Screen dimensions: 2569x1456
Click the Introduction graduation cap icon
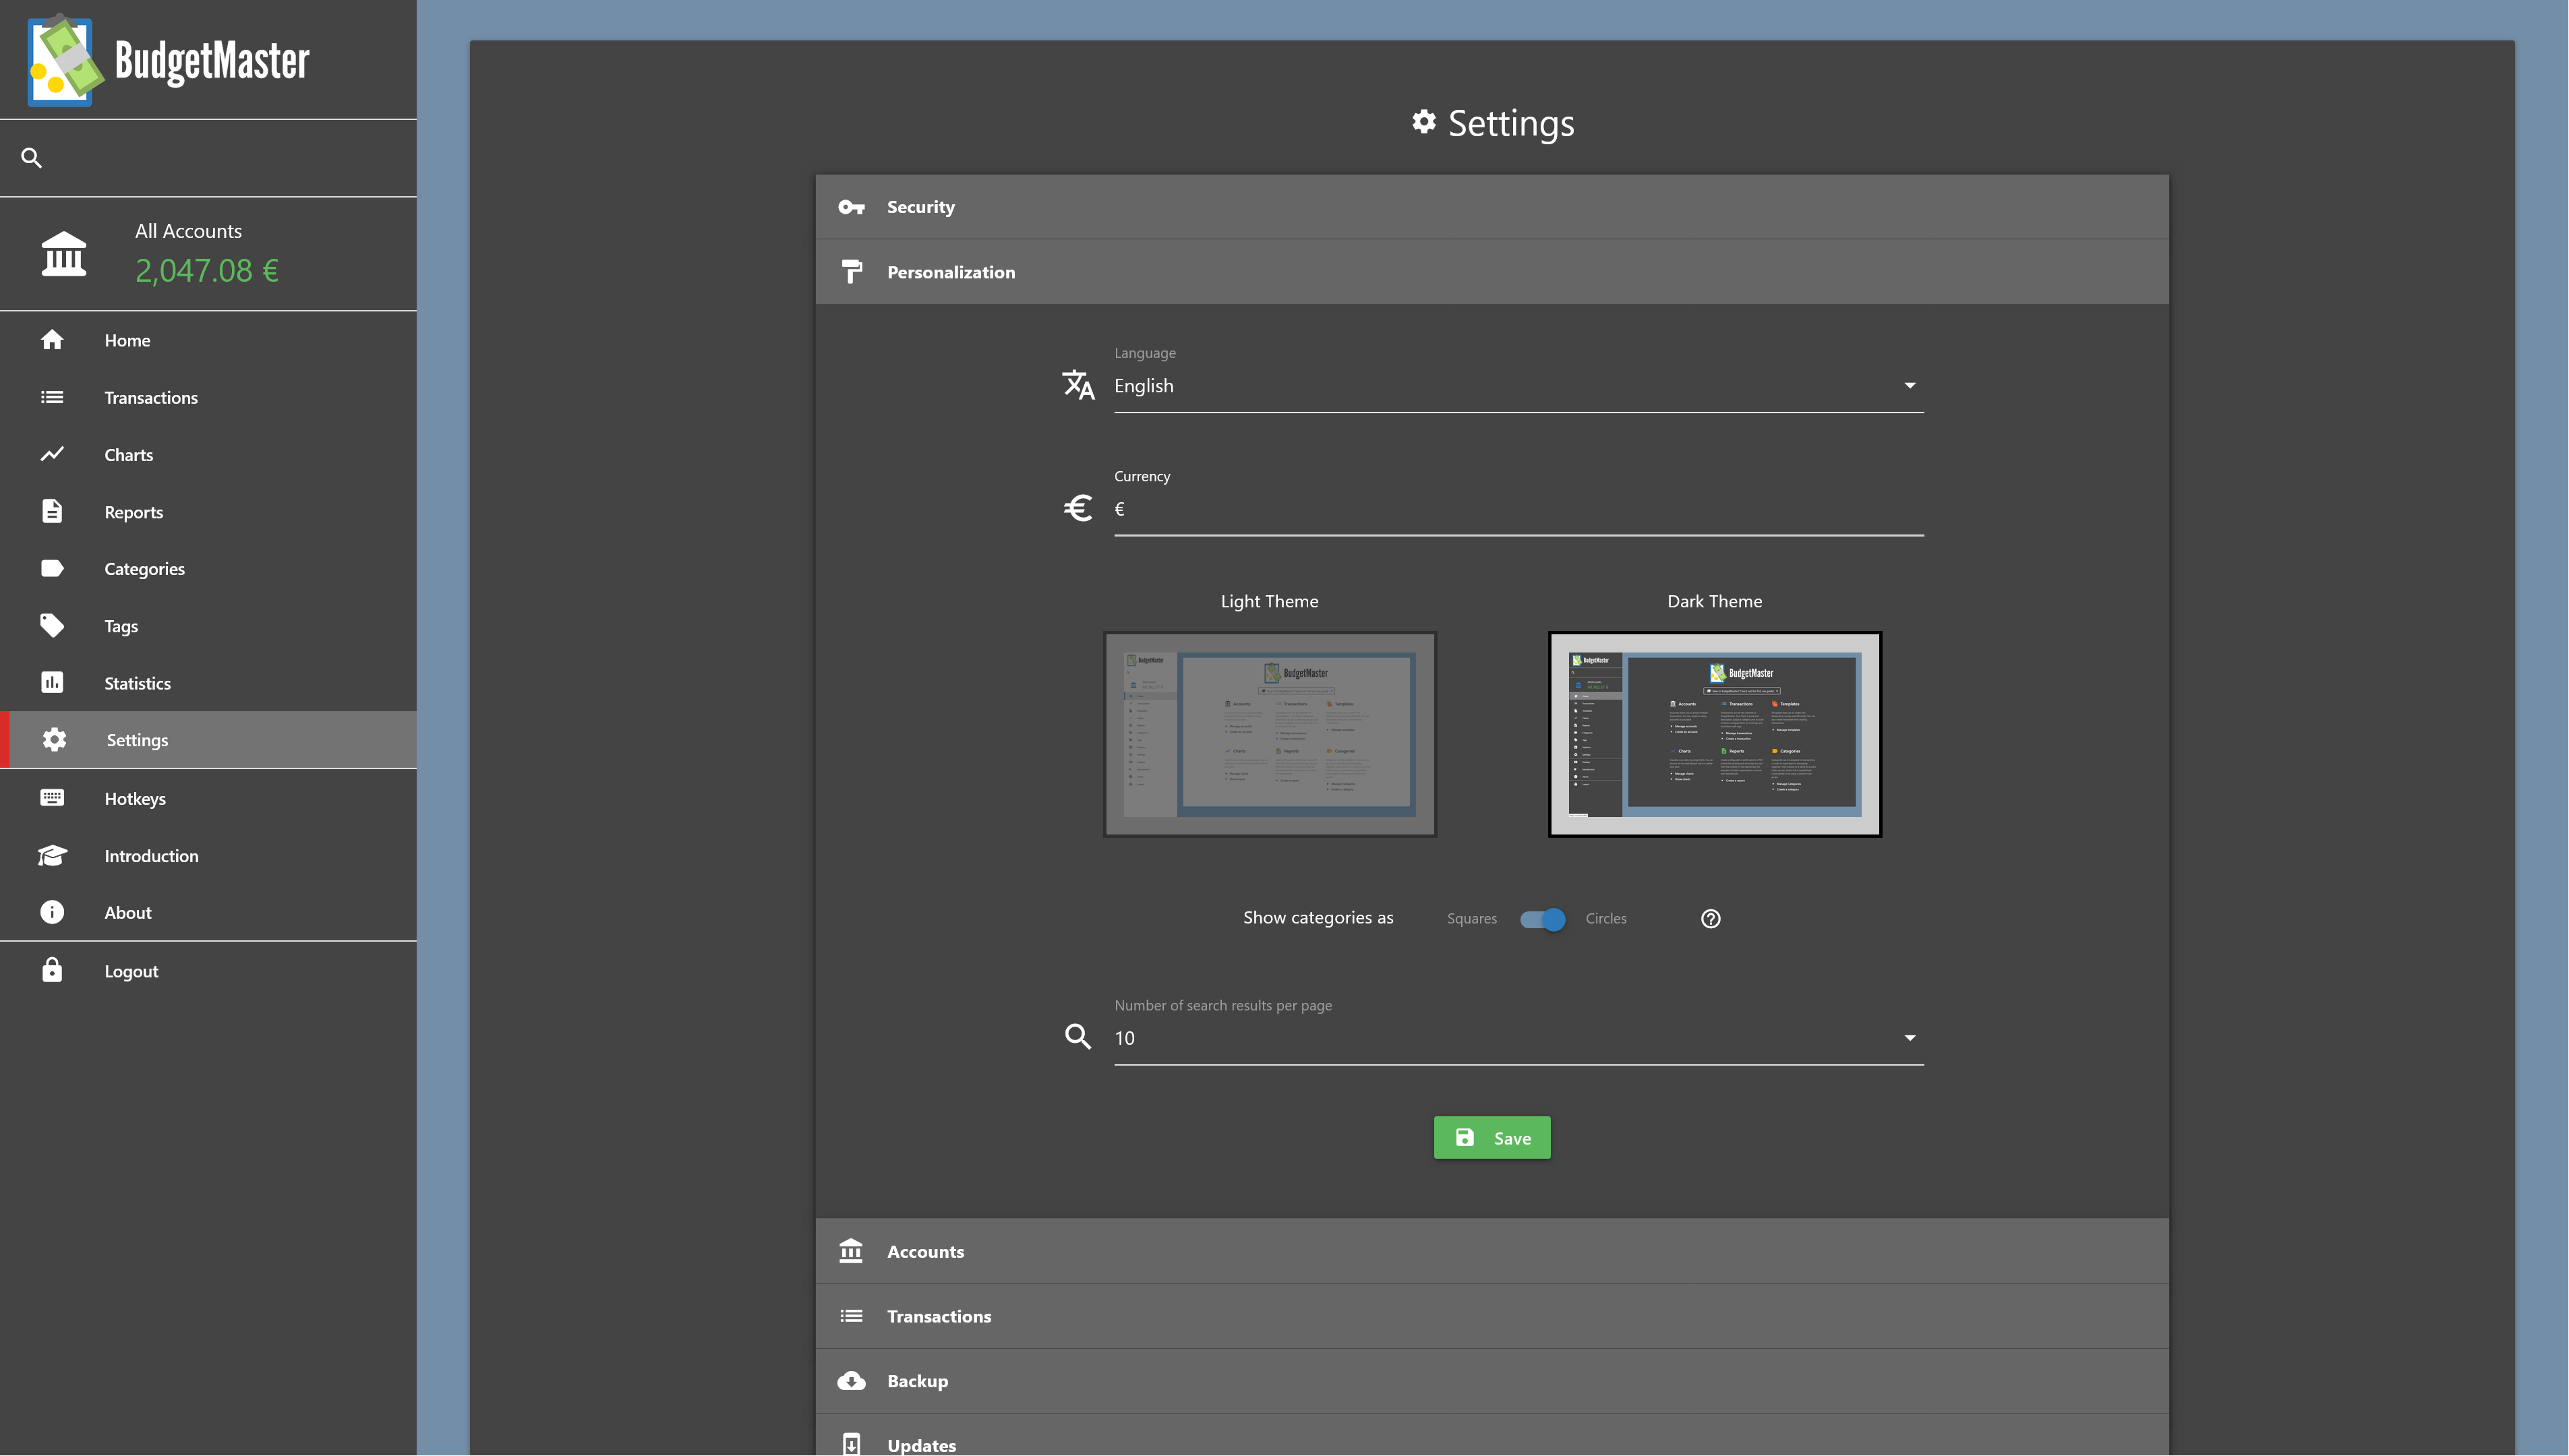[52, 855]
